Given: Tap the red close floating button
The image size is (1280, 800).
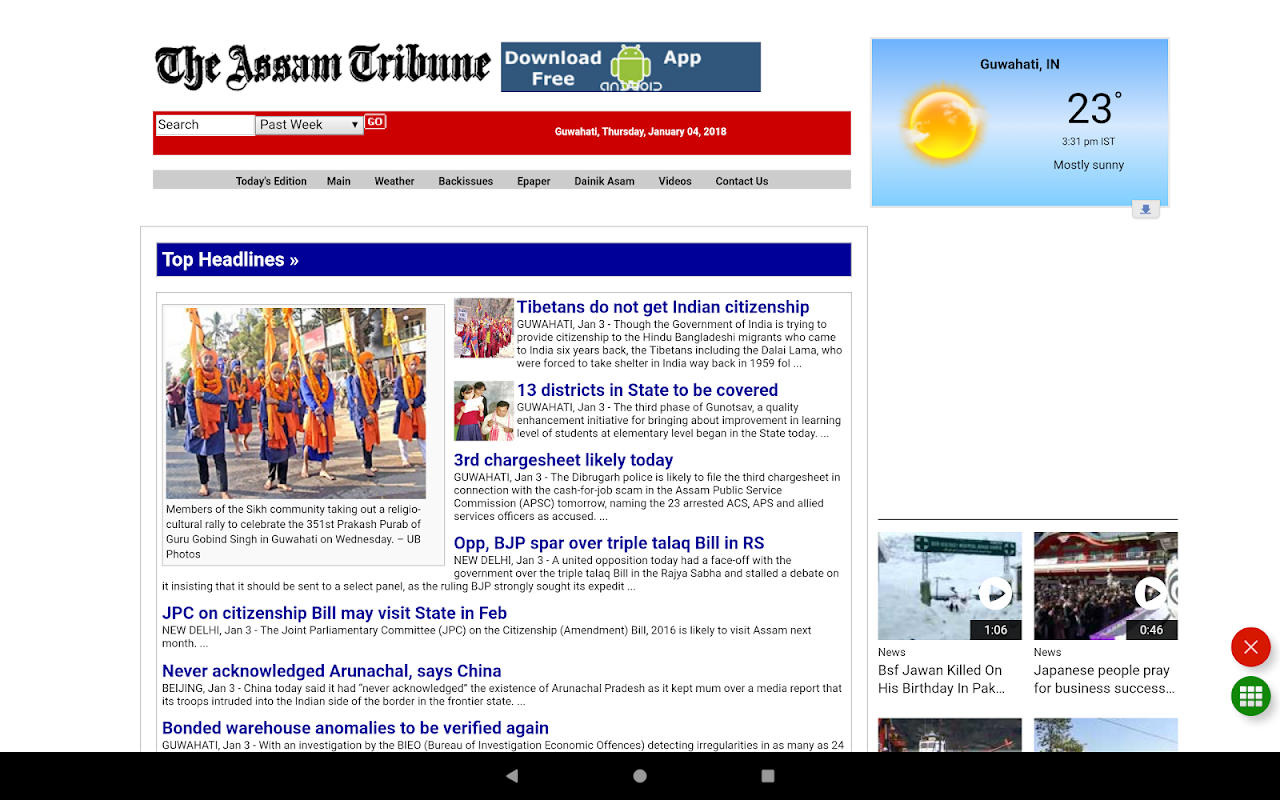Looking at the screenshot, I should (x=1250, y=647).
